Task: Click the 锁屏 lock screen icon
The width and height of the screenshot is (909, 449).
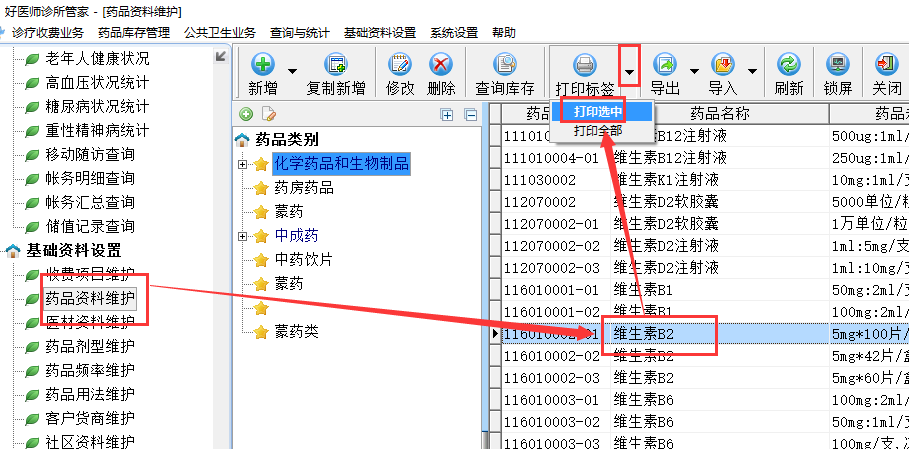Action: (x=838, y=63)
